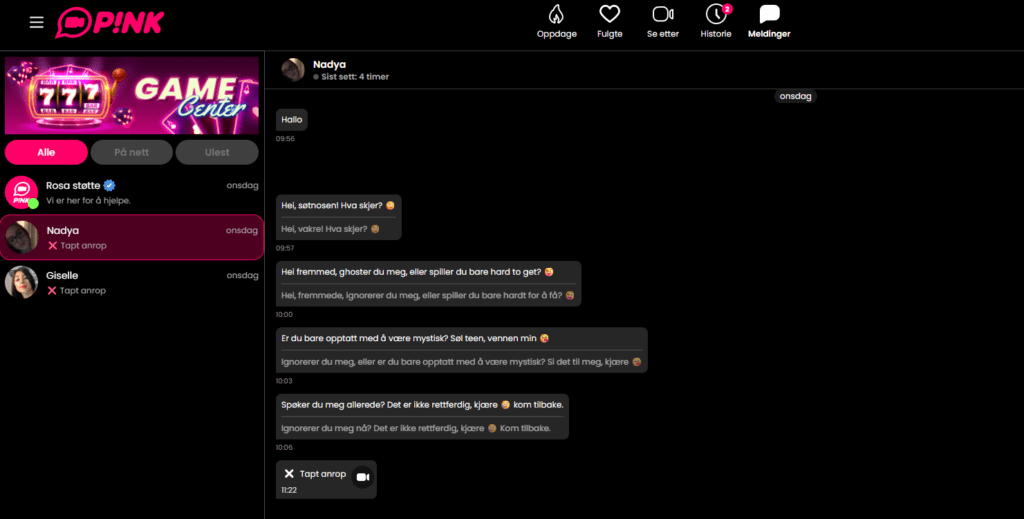Click Giselle's profile picture
1024x519 pixels.
22,283
